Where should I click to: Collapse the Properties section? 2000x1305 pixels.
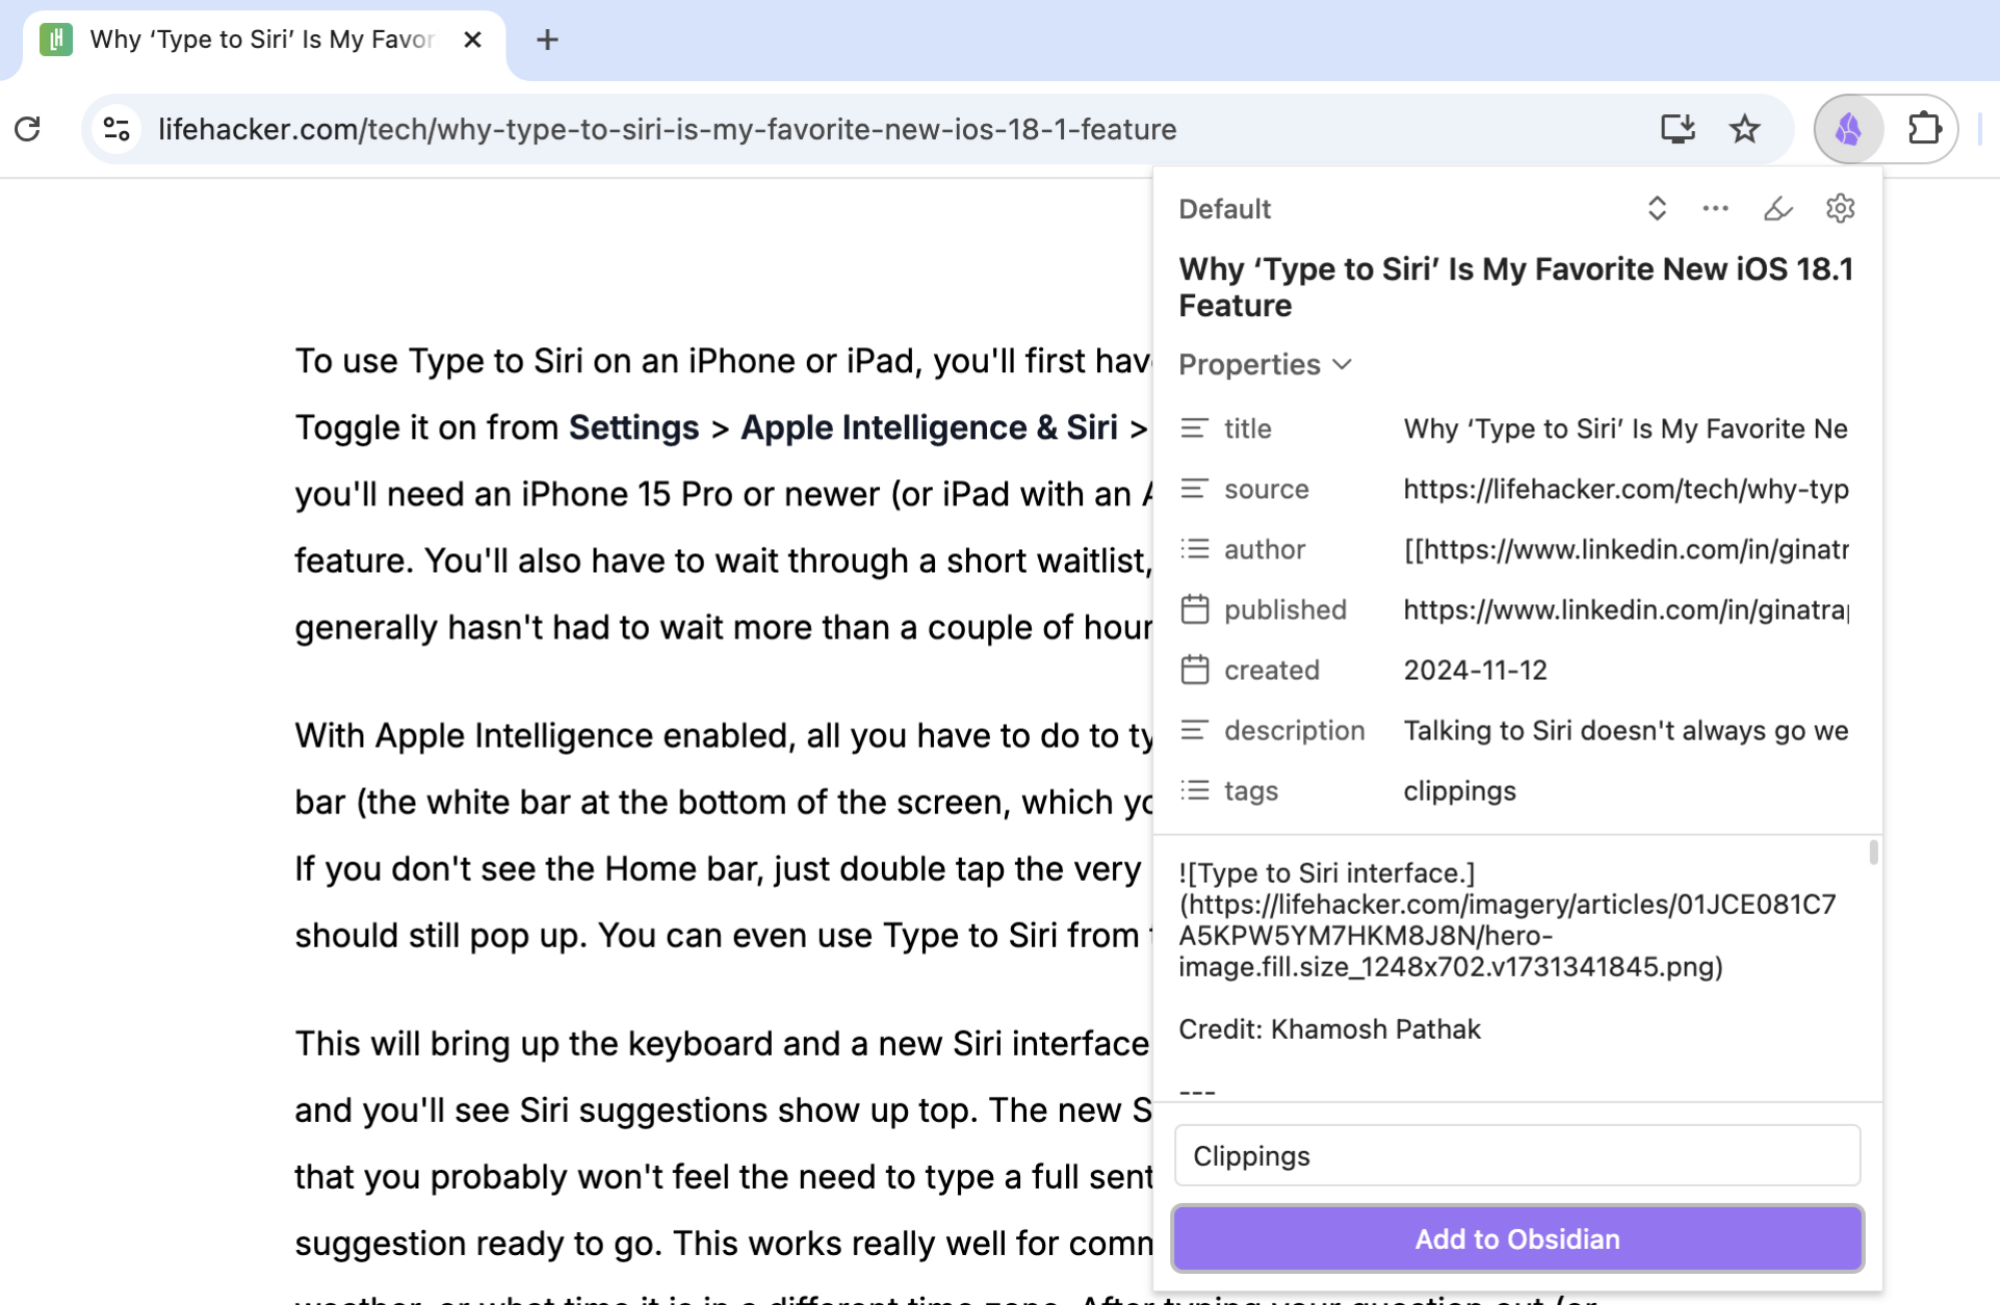1265,365
